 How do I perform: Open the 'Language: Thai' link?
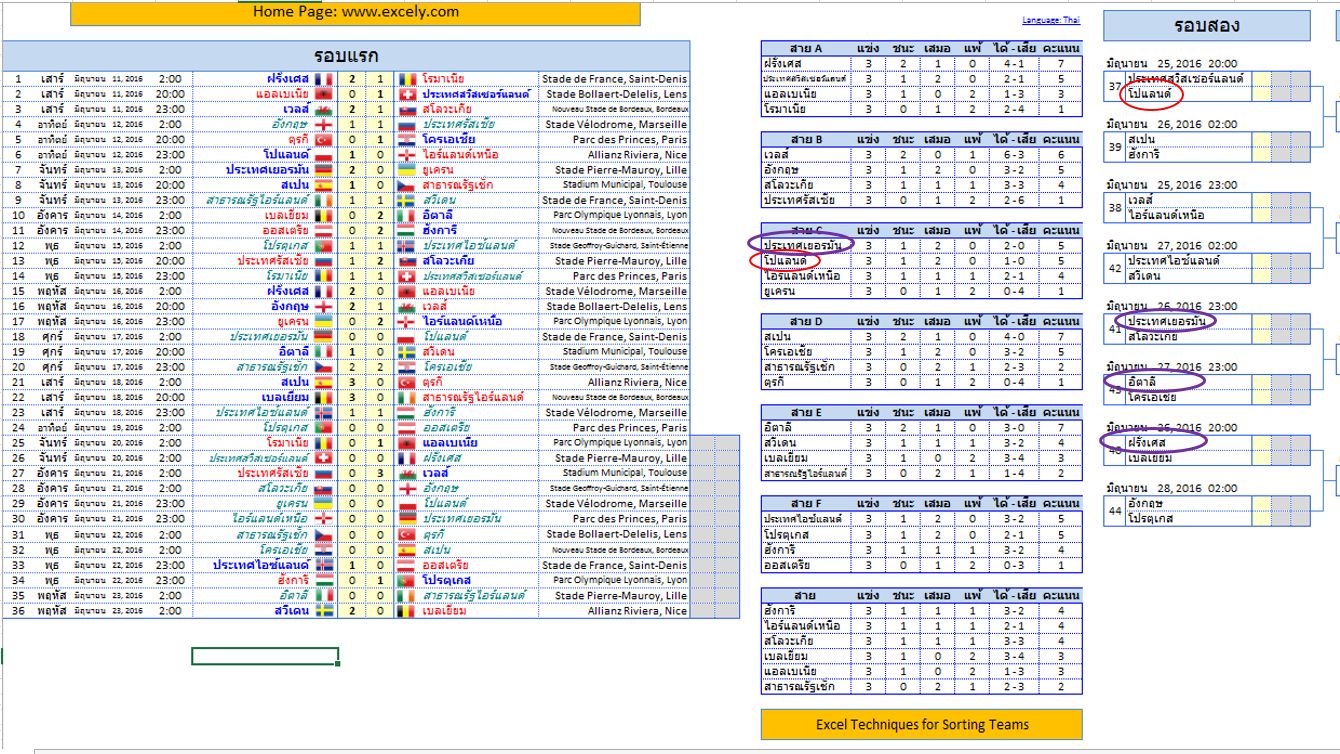click(x=1051, y=20)
